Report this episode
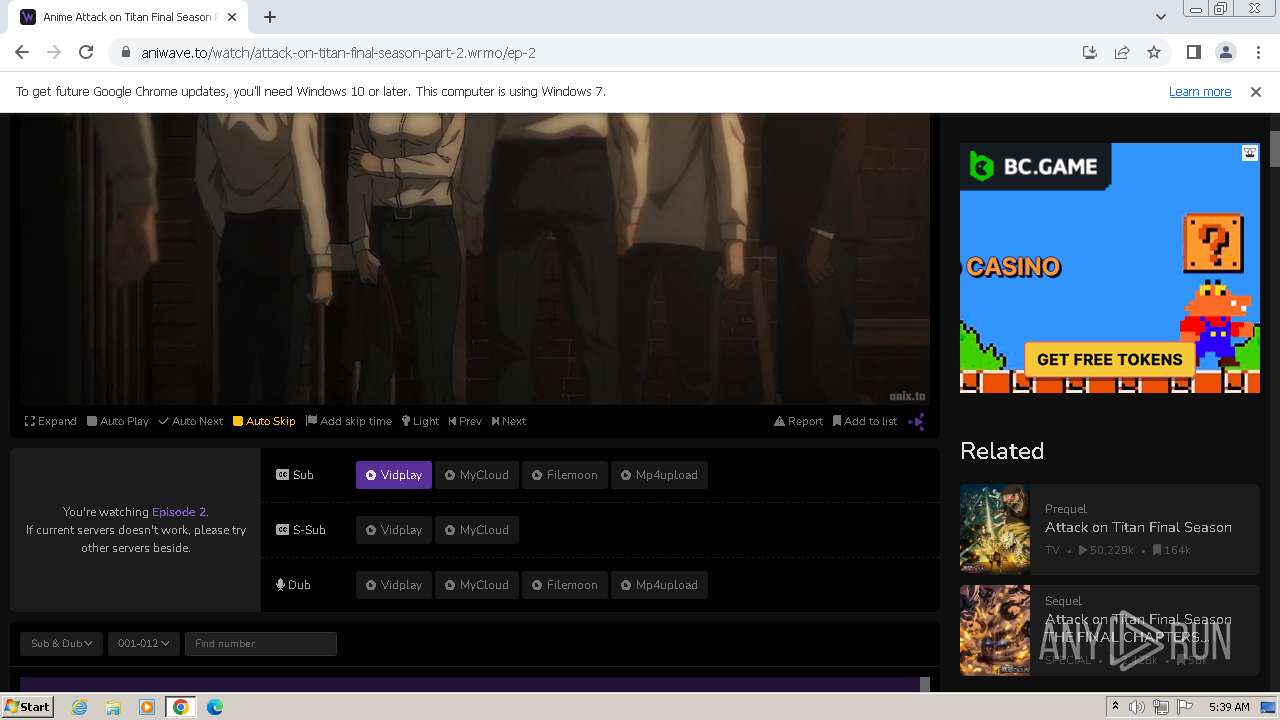The width and height of the screenshot is (1280, 720). [x=798, y=421]
